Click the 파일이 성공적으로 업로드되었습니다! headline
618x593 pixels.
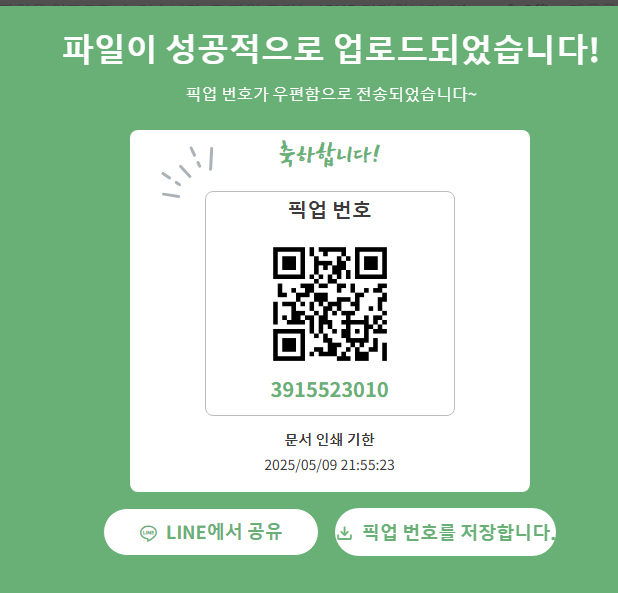click(331, 49)
